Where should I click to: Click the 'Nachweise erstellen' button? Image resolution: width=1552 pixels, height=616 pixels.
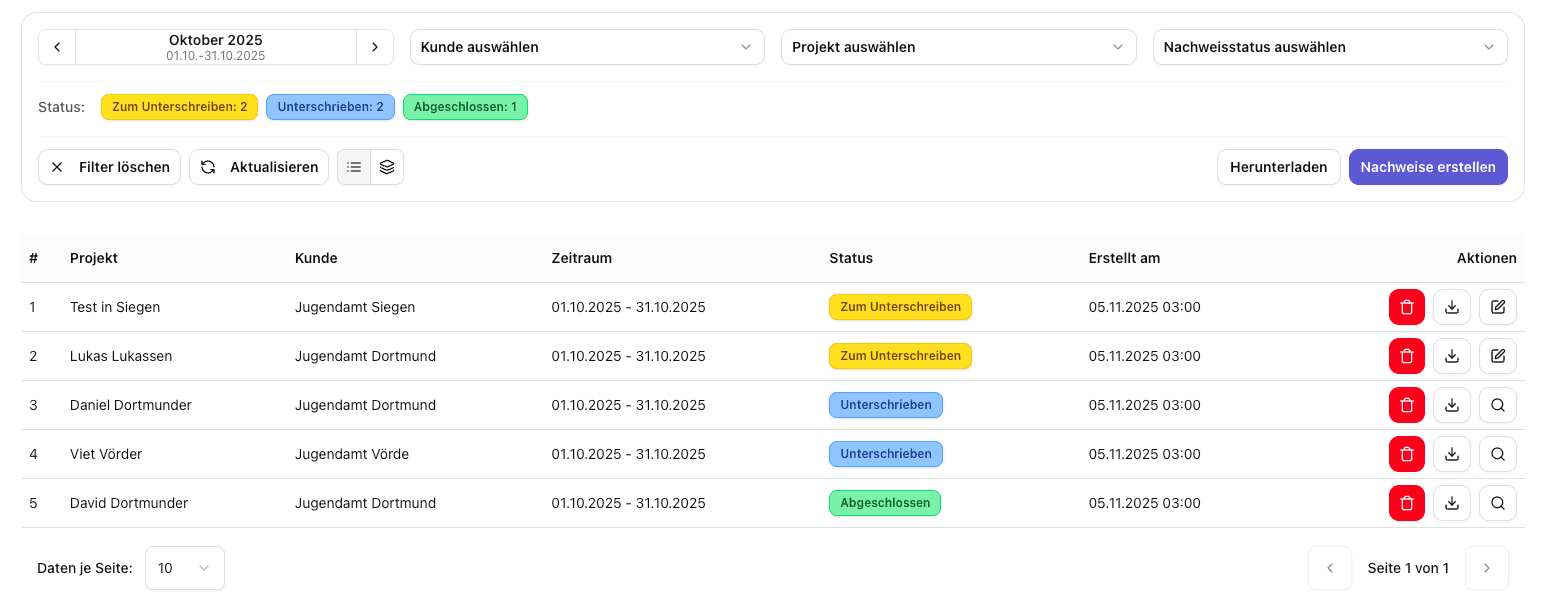coord(1427,167)
